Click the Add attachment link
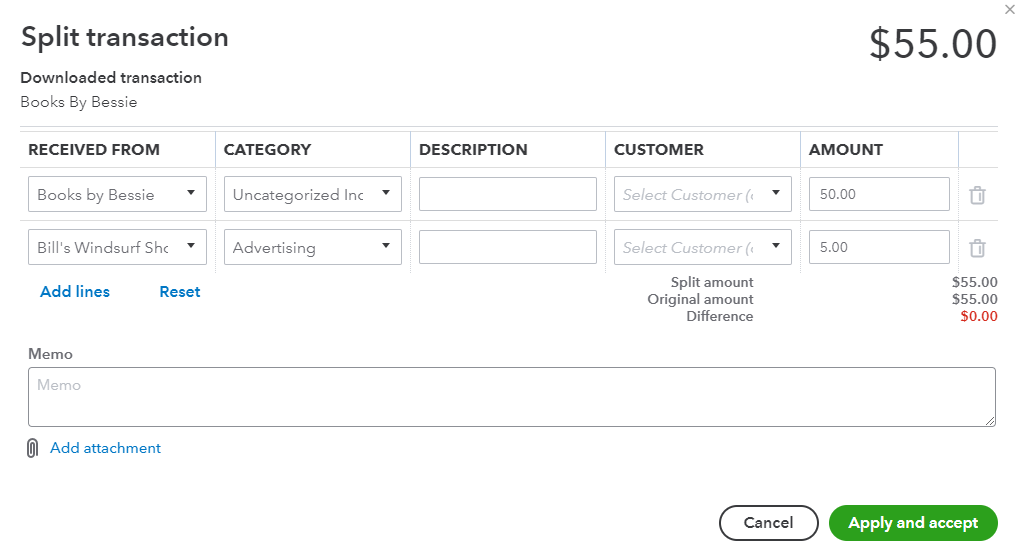 coord(106,448)
